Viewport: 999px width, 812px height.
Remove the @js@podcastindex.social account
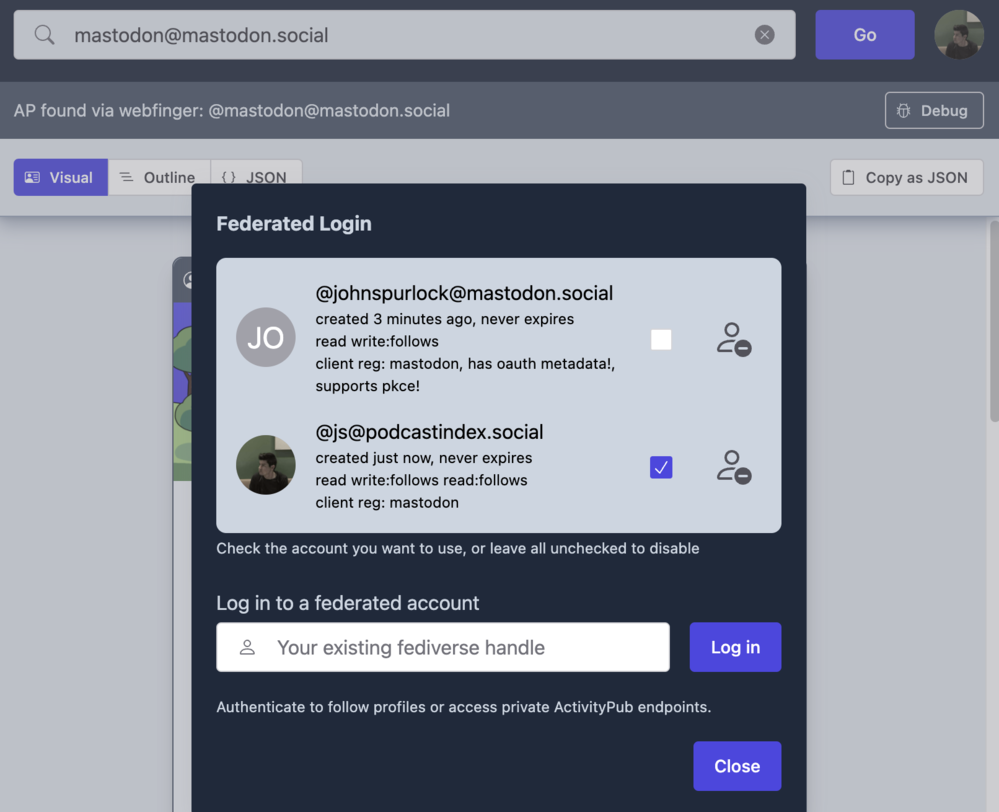733,467
